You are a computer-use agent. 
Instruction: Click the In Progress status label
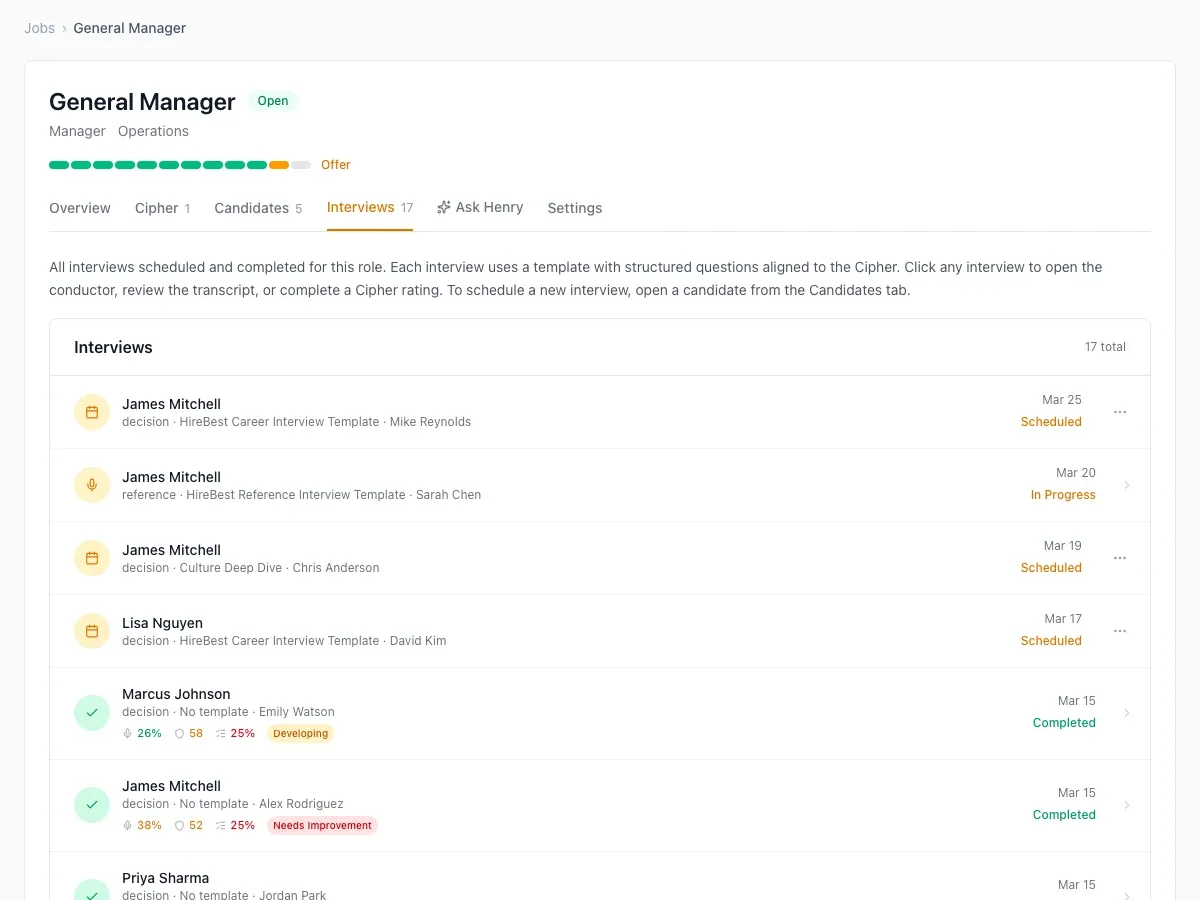(1063, 495)
